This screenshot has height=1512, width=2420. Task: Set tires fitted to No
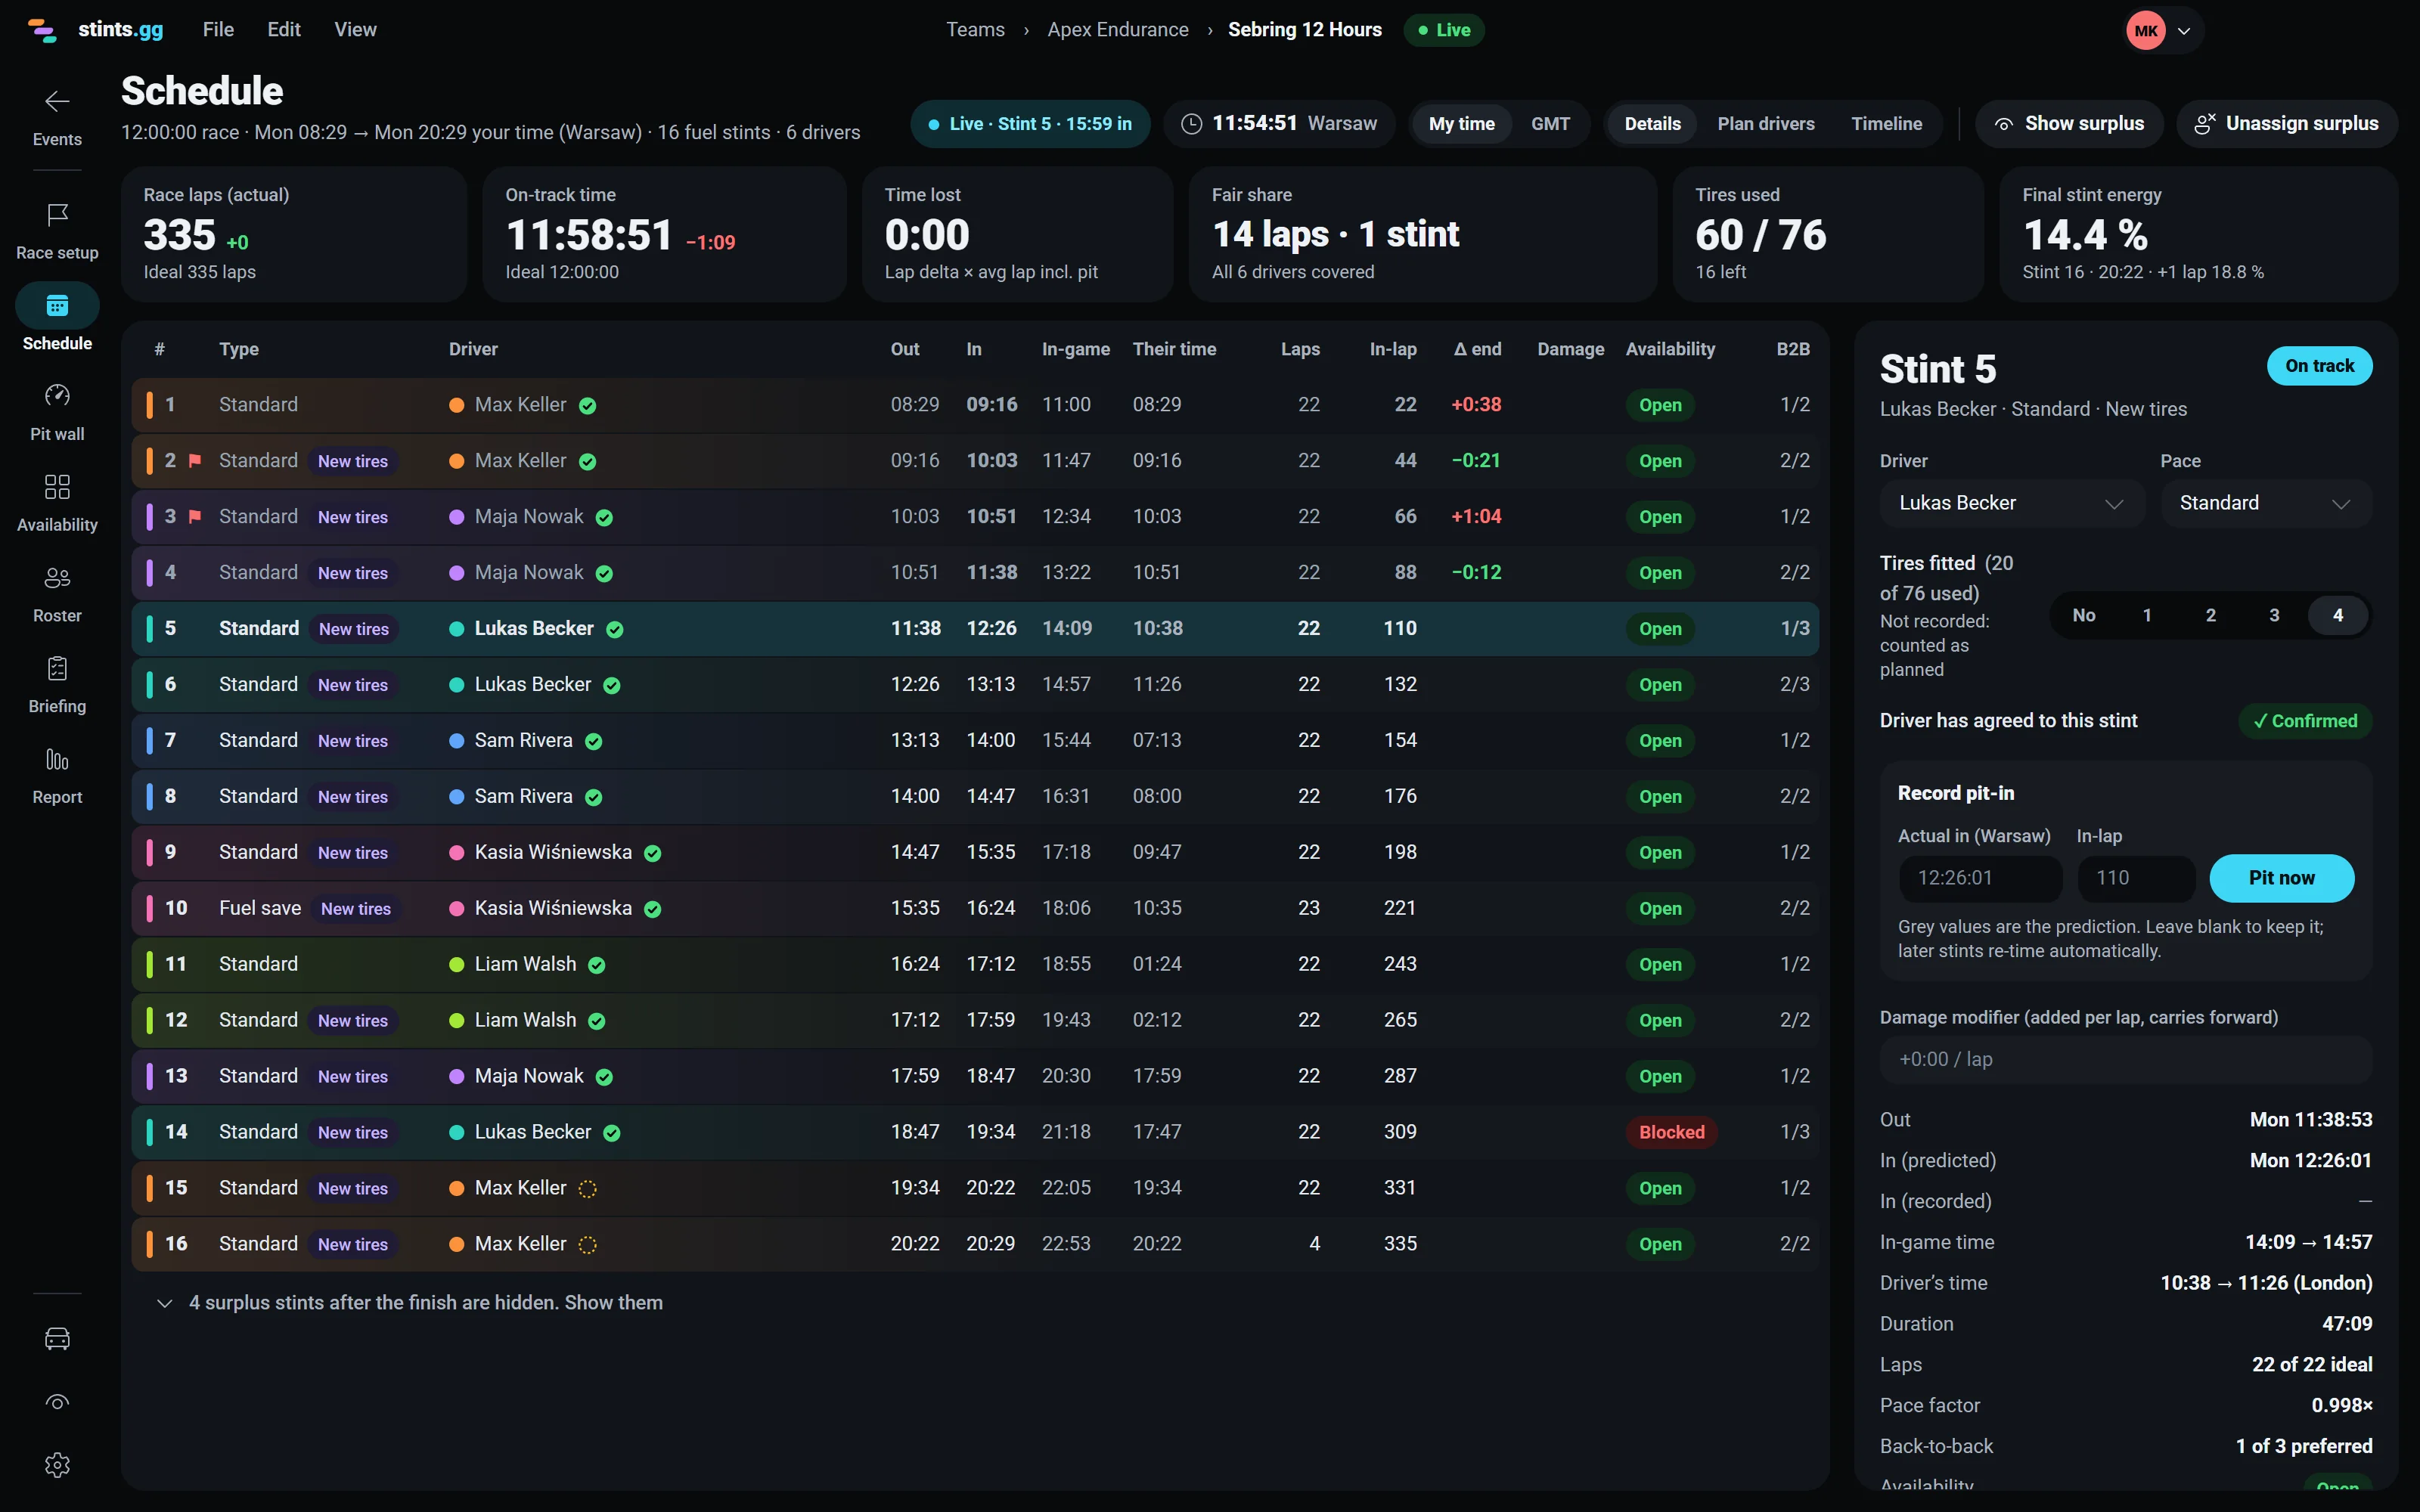tap(2083, 615)
